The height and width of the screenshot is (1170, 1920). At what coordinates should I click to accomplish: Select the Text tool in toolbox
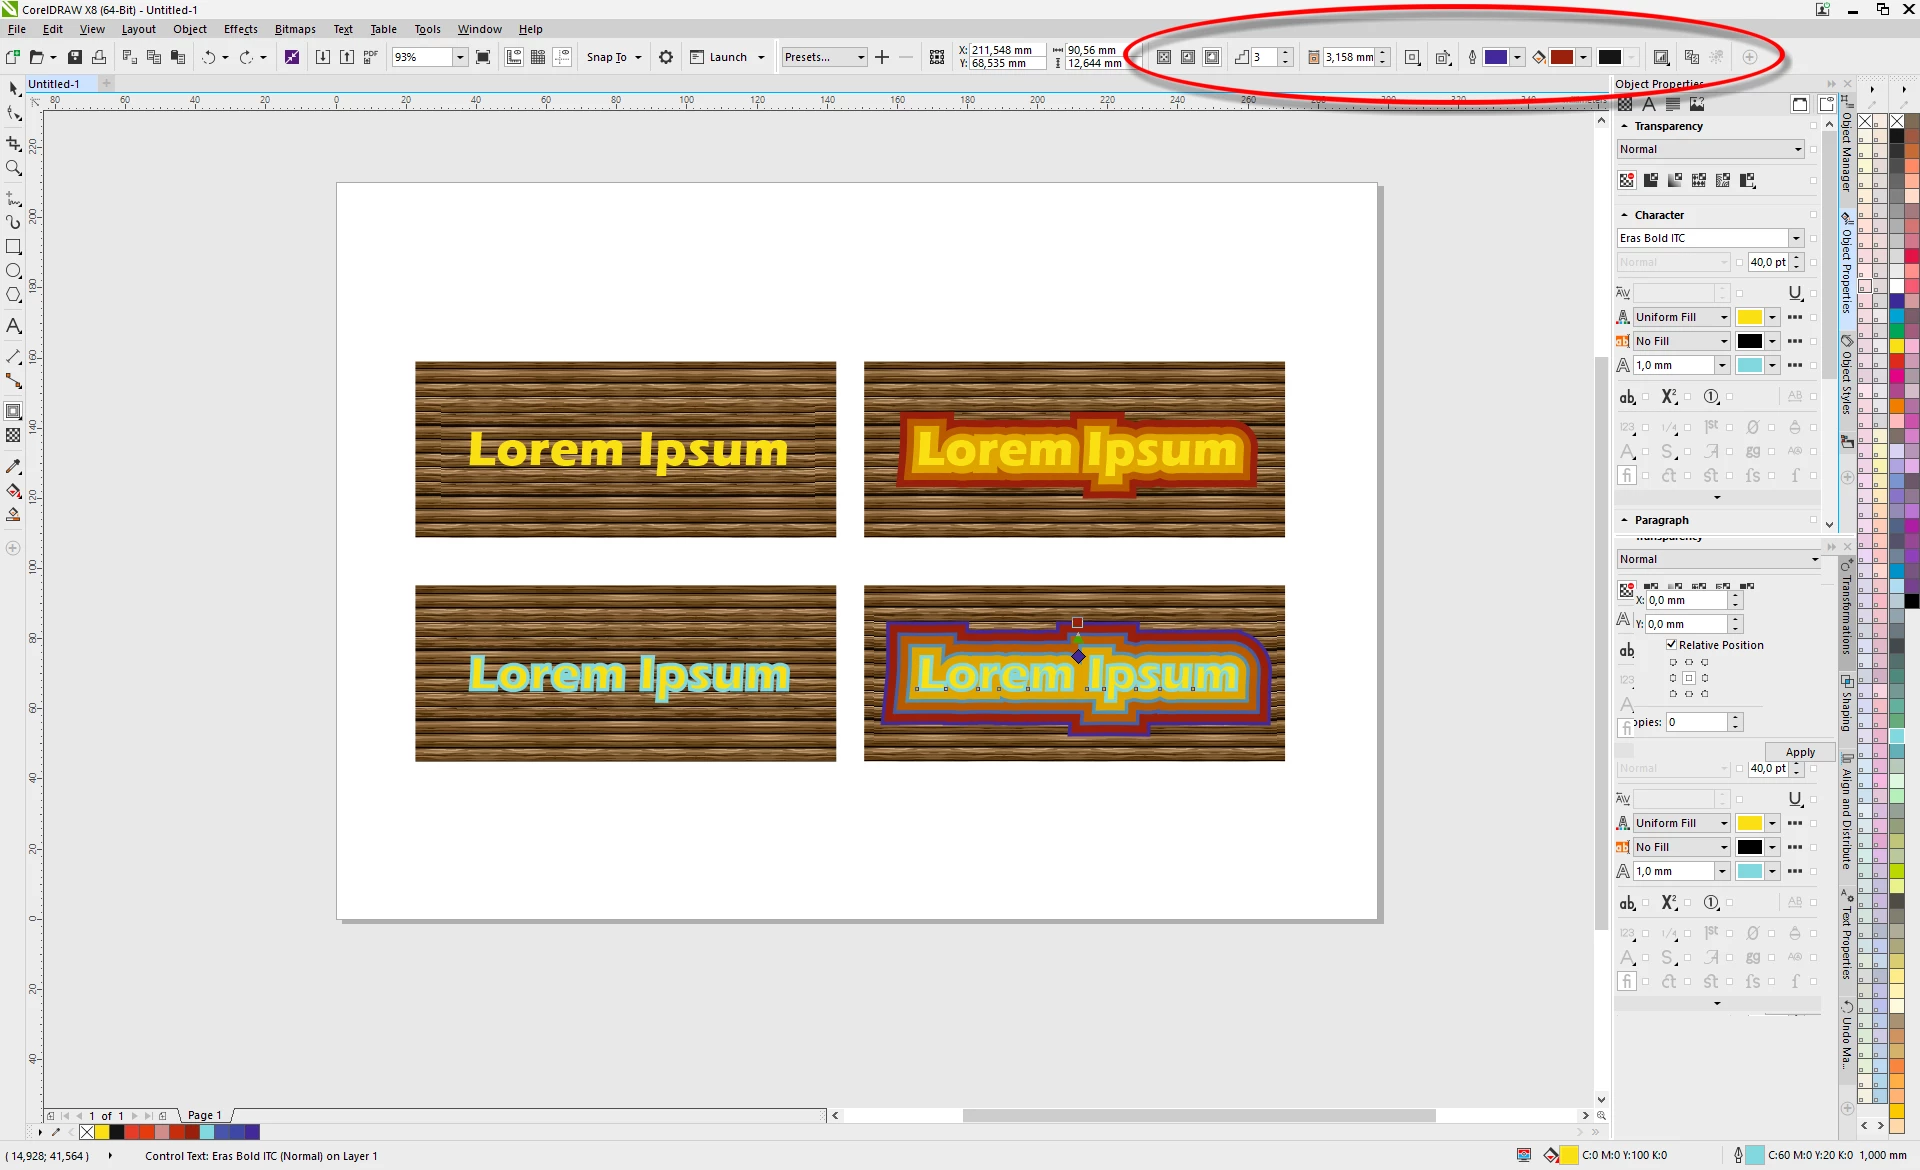(x=13, y=326)
